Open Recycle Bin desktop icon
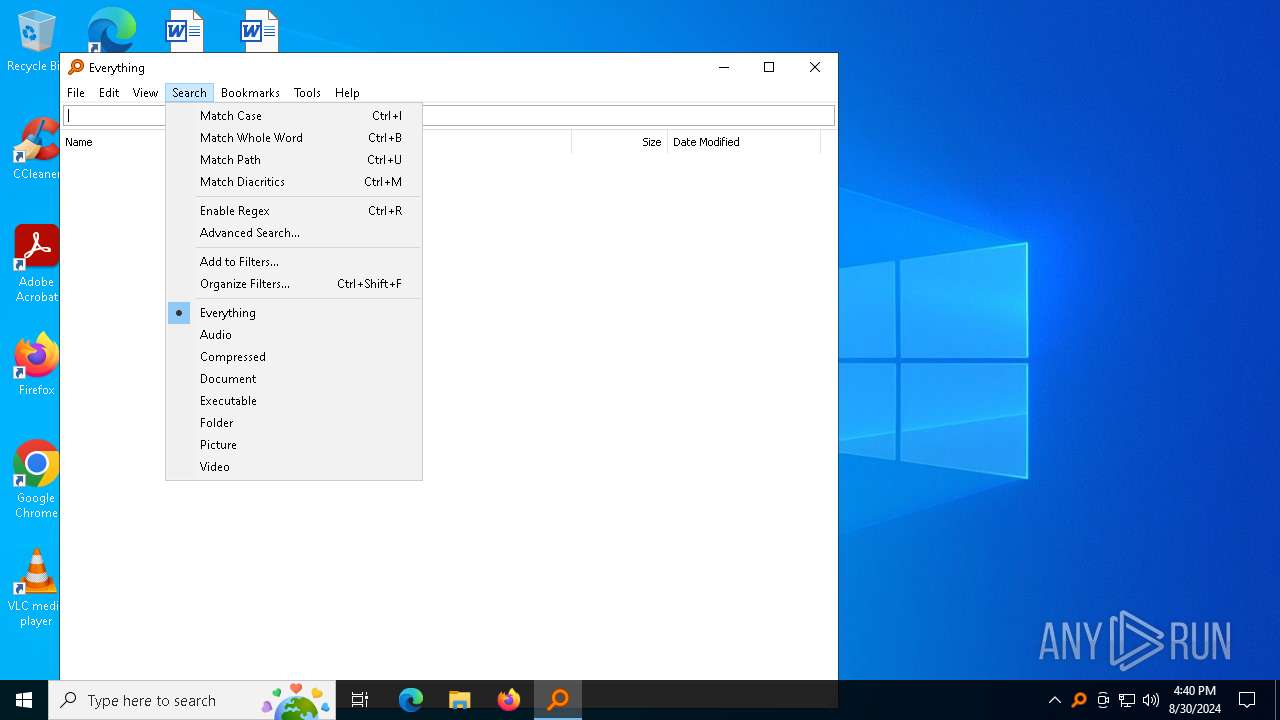 [36, 42]
